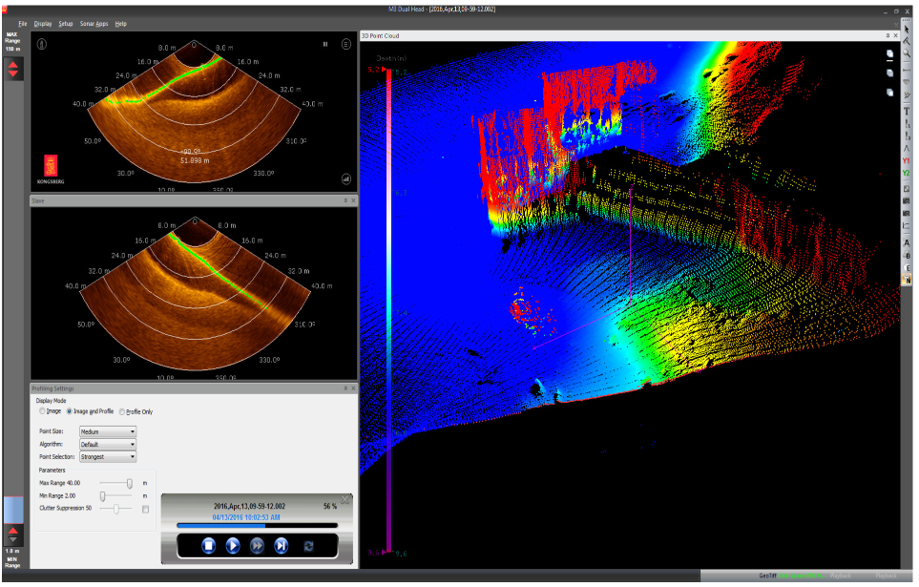The image size is (919, 587).
Task: Click the signal bars icon in sonar view
Action: pyautogui.click(x=346, y=177)
